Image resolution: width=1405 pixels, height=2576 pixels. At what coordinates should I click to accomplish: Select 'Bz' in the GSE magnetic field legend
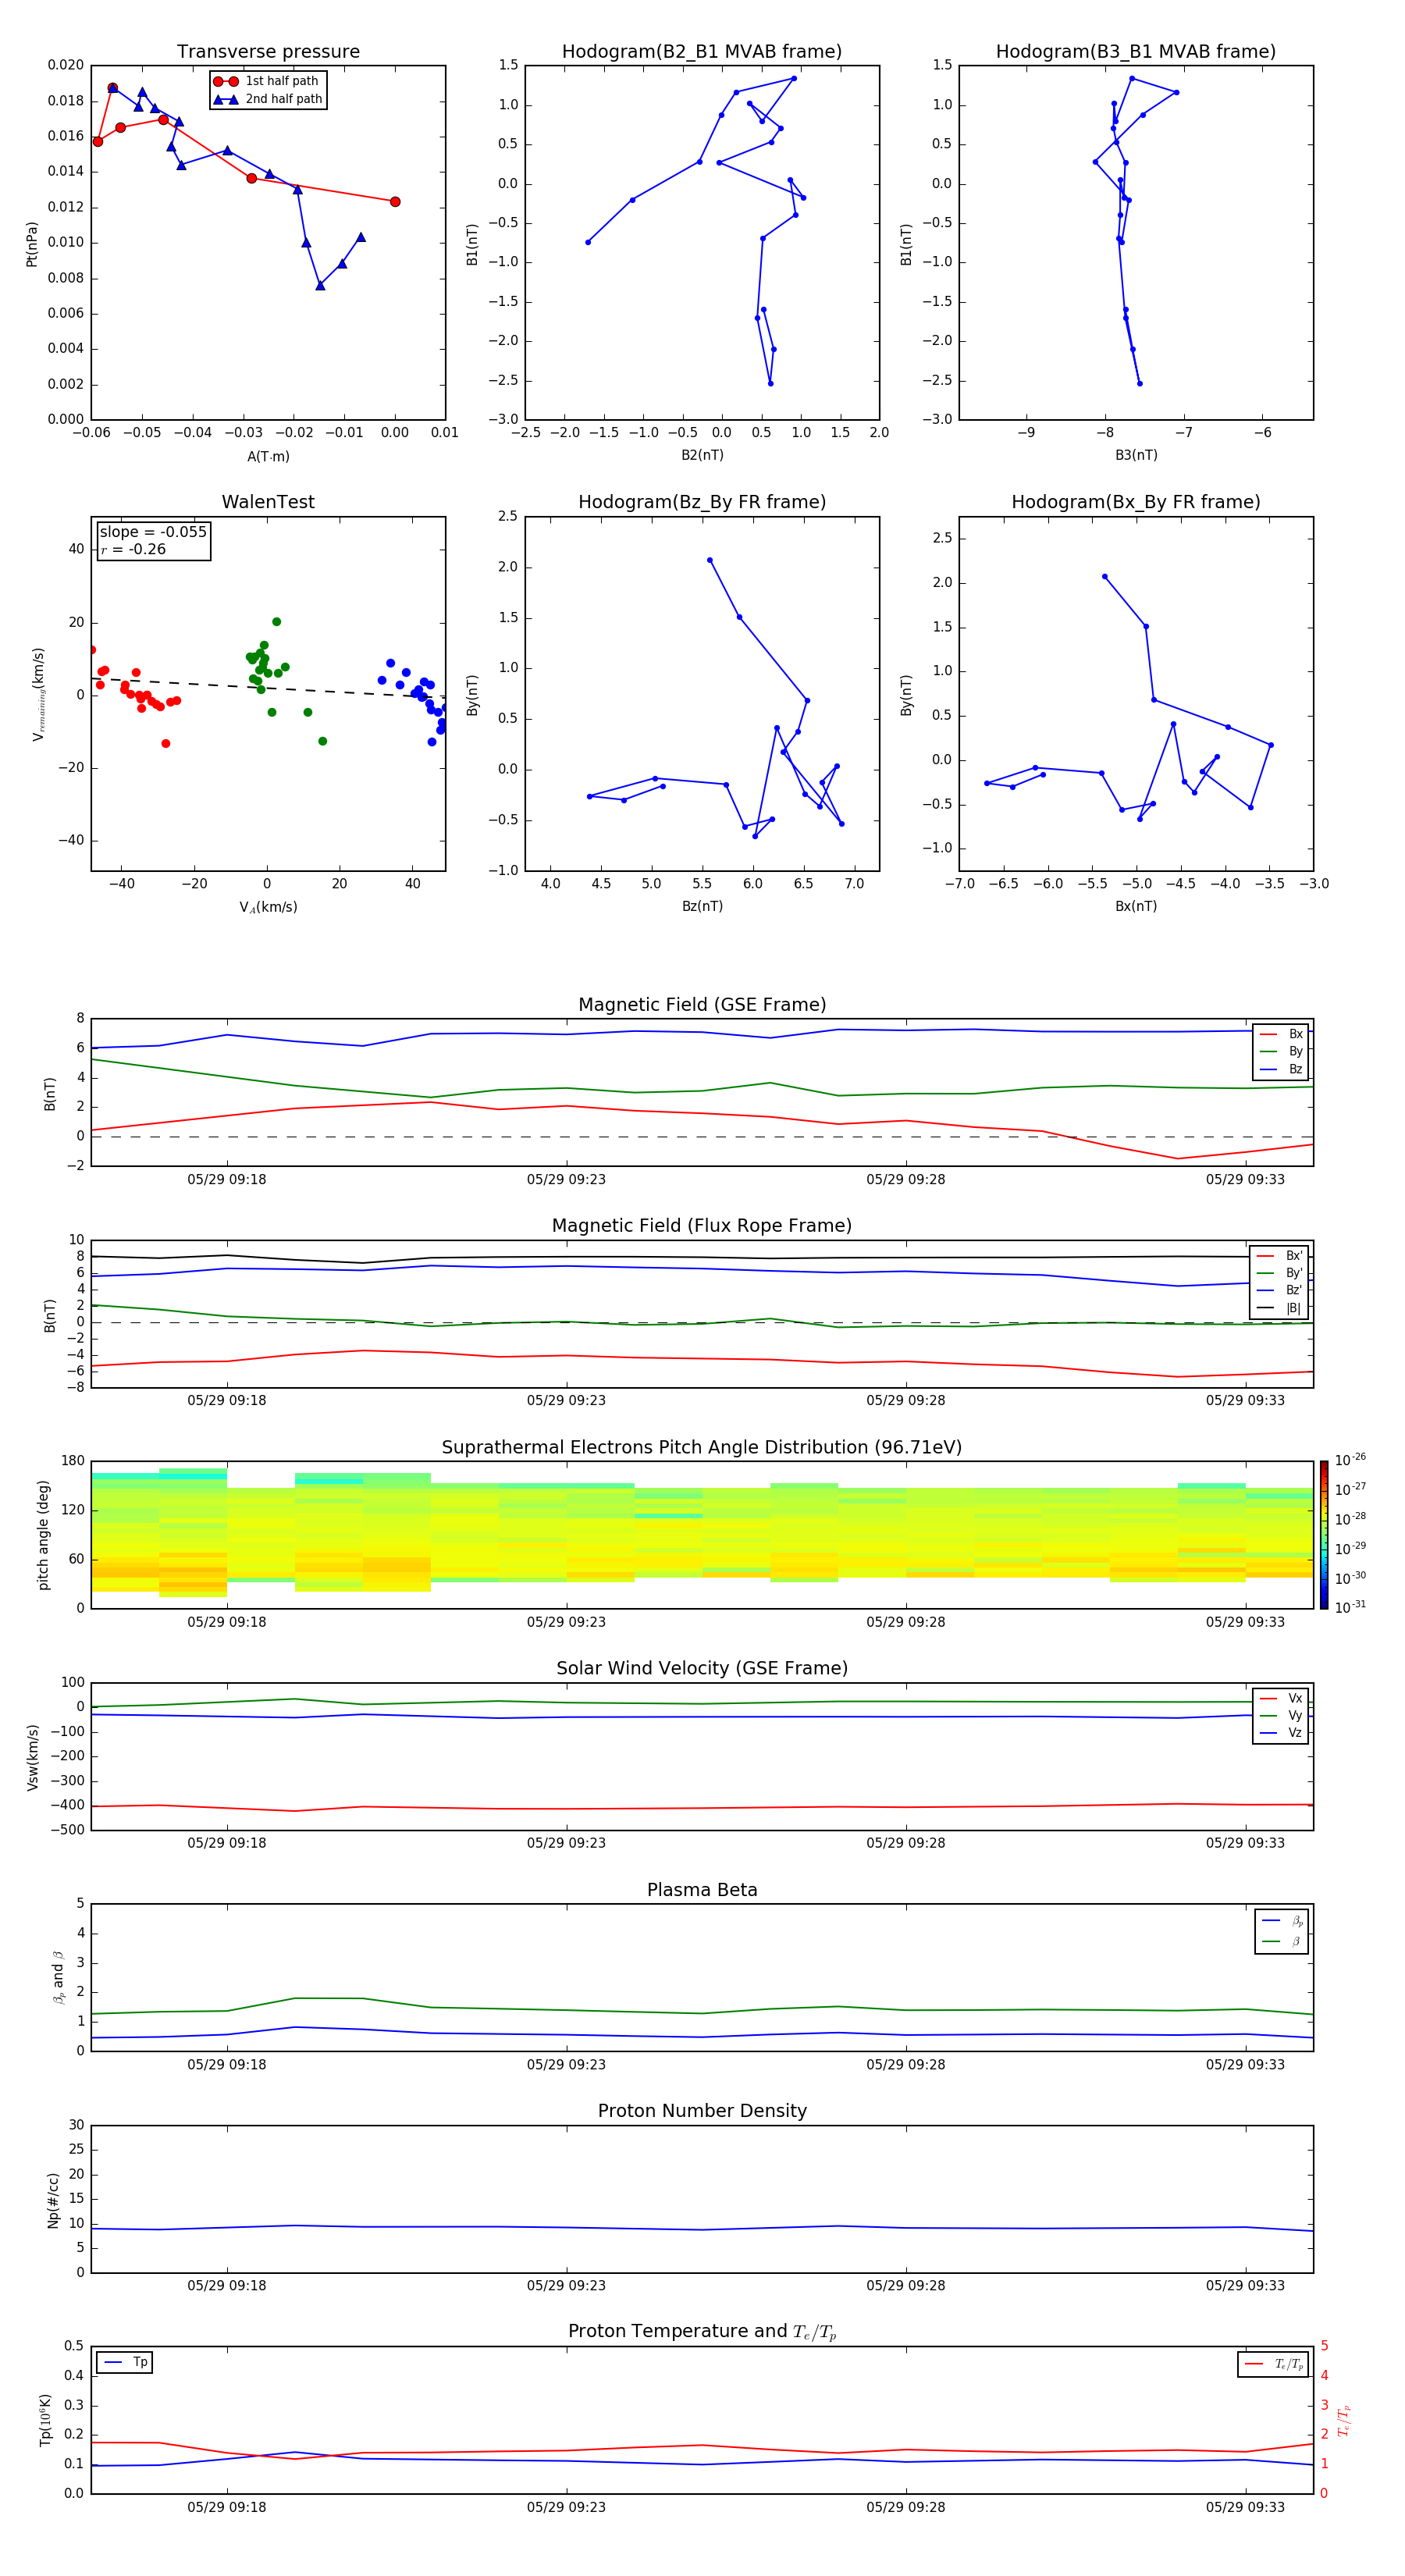(x=1281, y=1069)
